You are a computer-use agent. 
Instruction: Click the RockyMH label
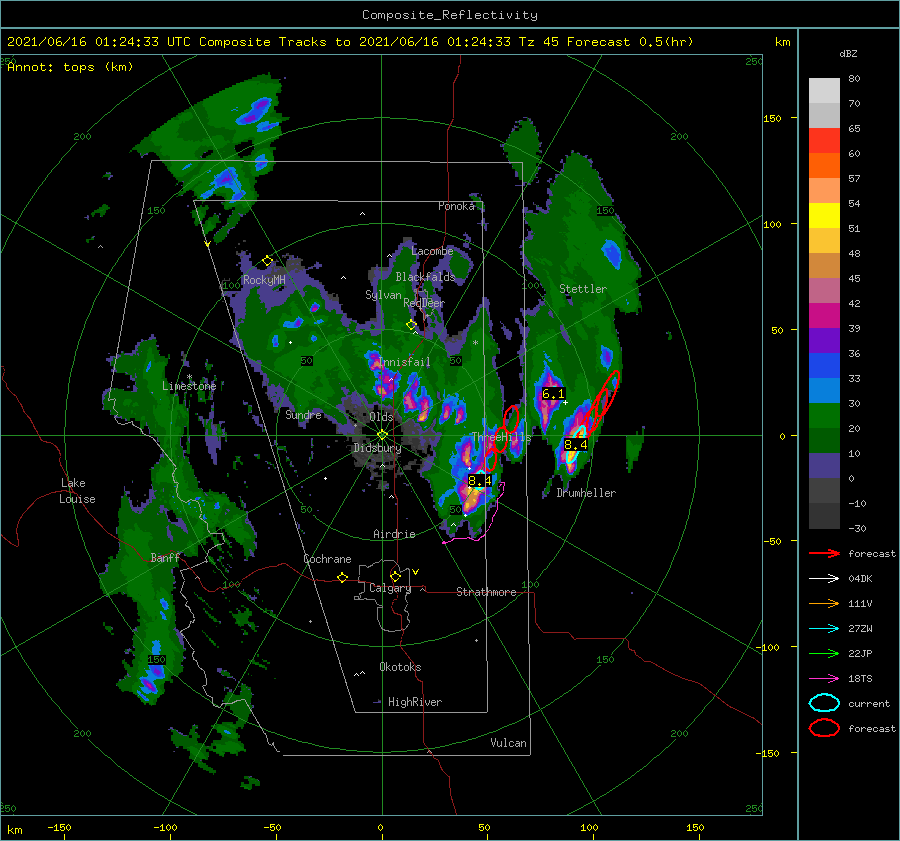264,280
